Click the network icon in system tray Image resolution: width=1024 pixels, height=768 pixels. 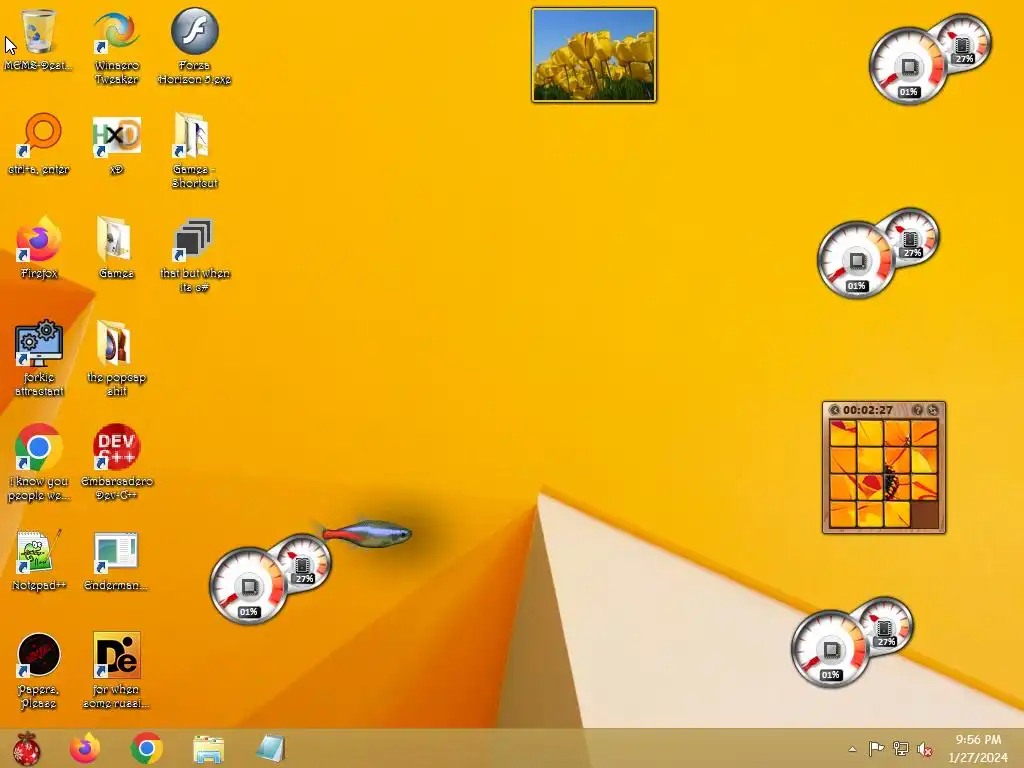coord(901,748)
